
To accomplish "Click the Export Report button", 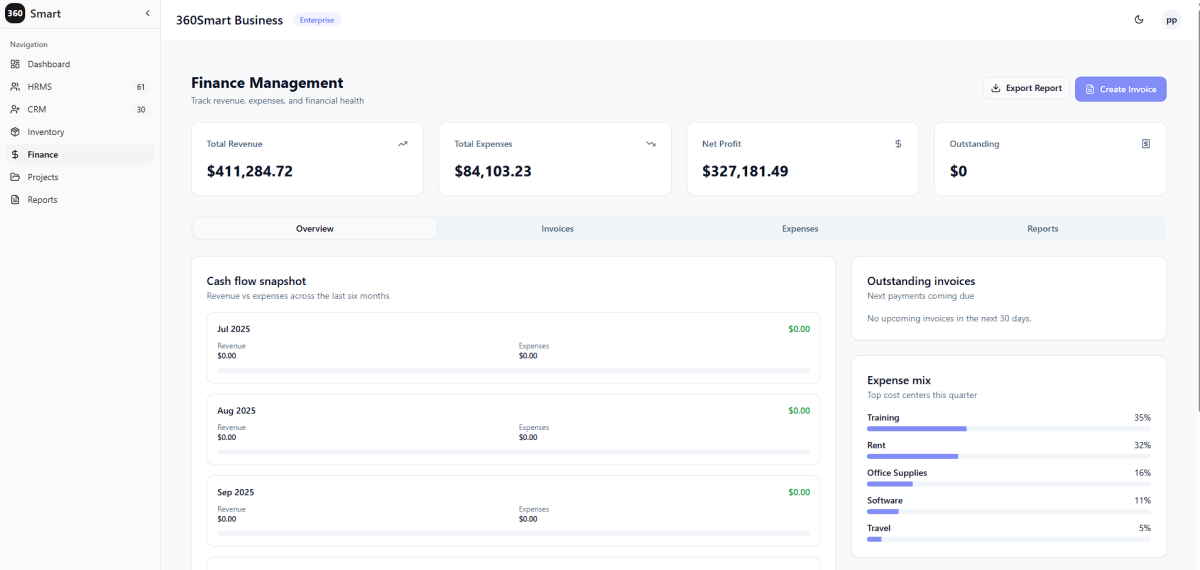I will (x=1026, y=89).
